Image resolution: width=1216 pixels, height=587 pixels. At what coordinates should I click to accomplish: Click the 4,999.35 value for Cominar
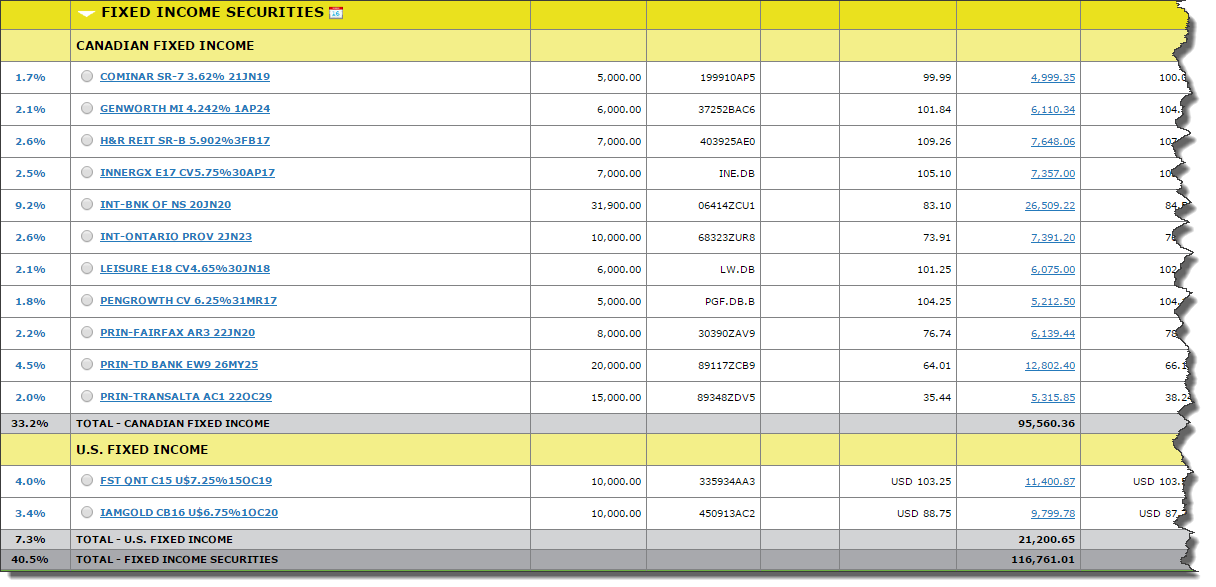pyautogui.click(x=1052, y=77)
